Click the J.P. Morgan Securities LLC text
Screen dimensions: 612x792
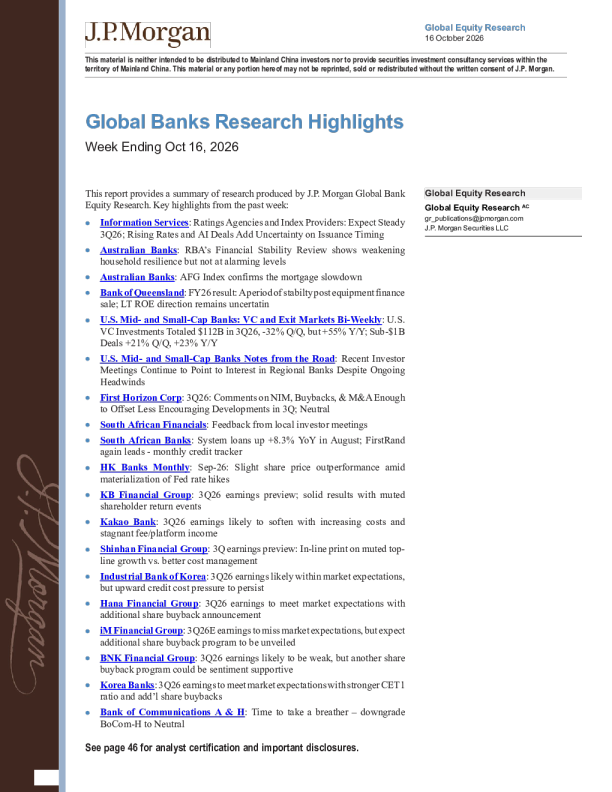[x=467, y=228]
